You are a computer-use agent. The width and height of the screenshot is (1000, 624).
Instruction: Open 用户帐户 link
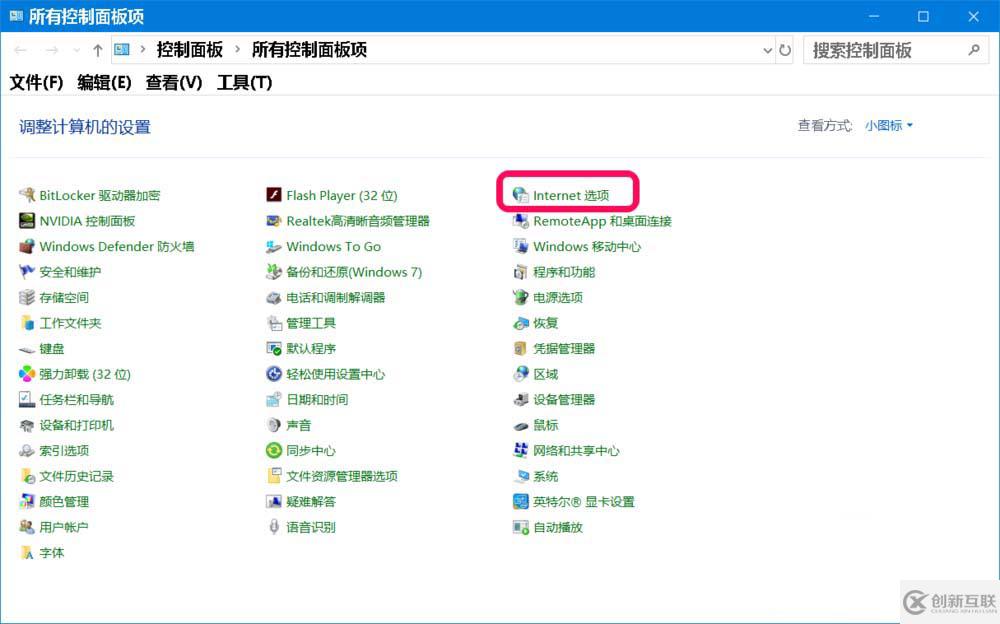coord(64,527)
